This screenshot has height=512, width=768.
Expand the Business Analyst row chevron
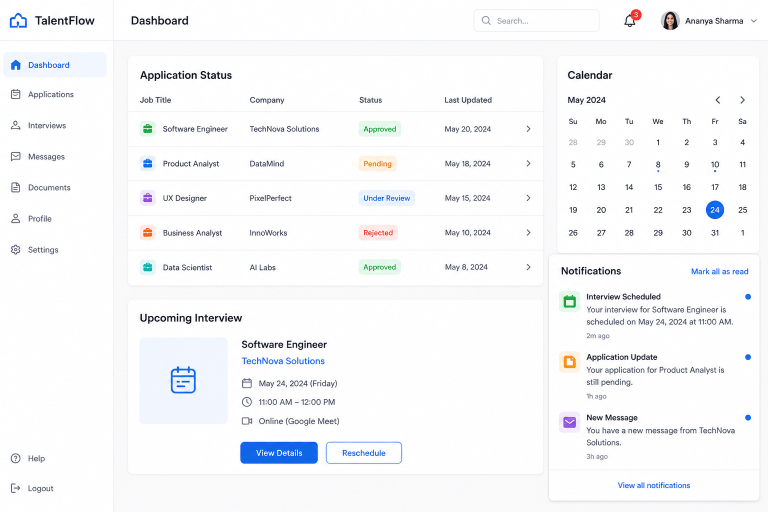point(528,233)
